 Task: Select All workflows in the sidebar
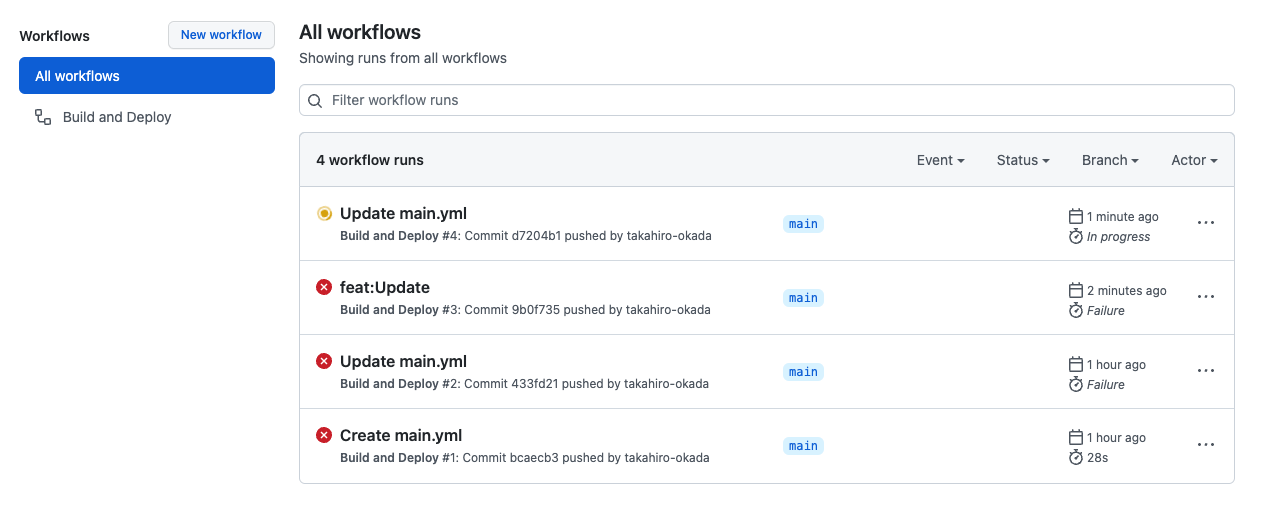coord(147,76)
